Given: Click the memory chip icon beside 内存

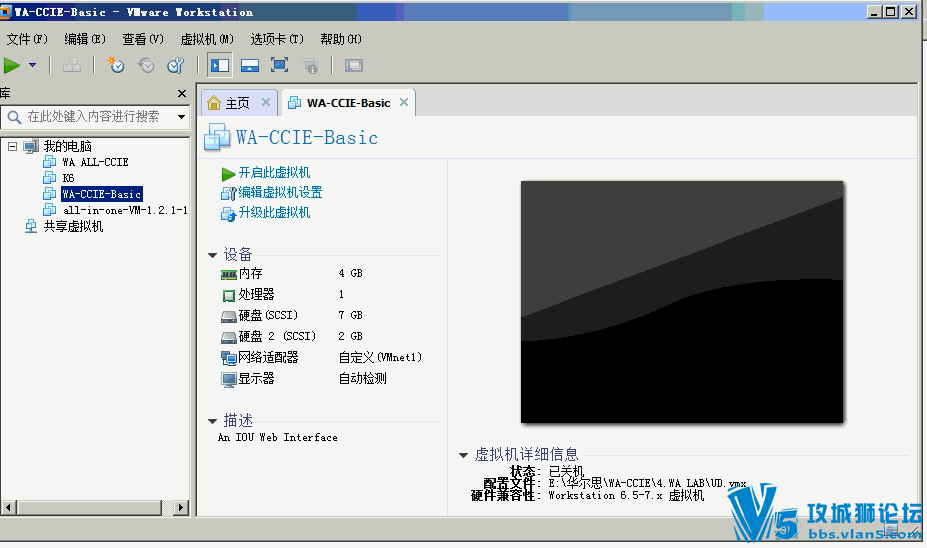Looking at the screenshot, I should pos(228,275).
